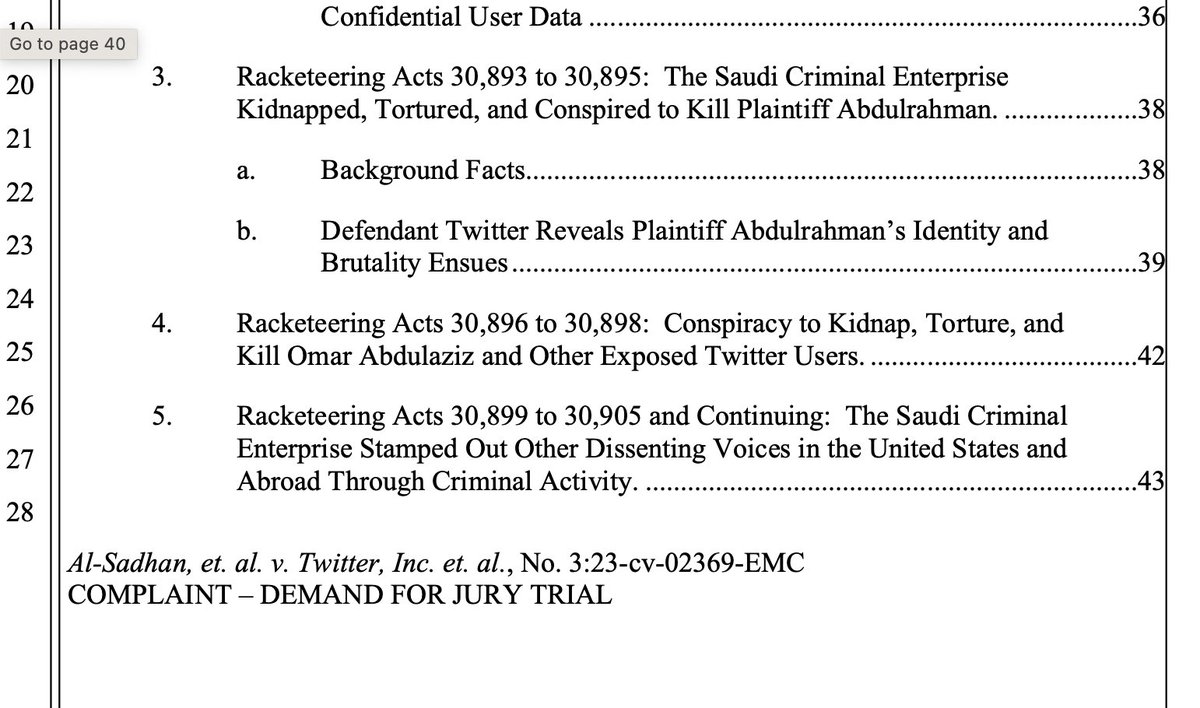Screen dimensions: 1200x708
Task: Select the subsection letter "b." marker
Action: pos(245,233)
